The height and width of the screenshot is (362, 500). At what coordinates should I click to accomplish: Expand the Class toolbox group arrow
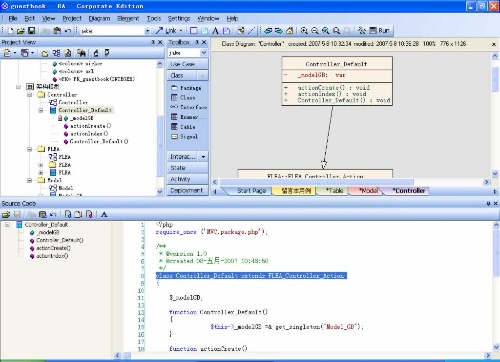pyautogui.click(x=202, y=76)
